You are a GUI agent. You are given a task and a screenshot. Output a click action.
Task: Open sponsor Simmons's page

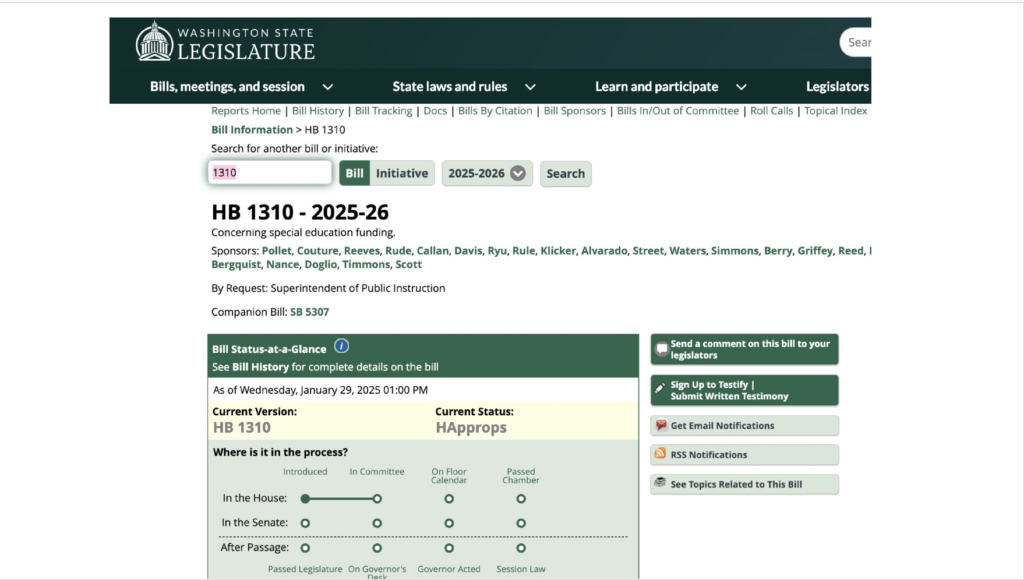(x=735, y=251)
